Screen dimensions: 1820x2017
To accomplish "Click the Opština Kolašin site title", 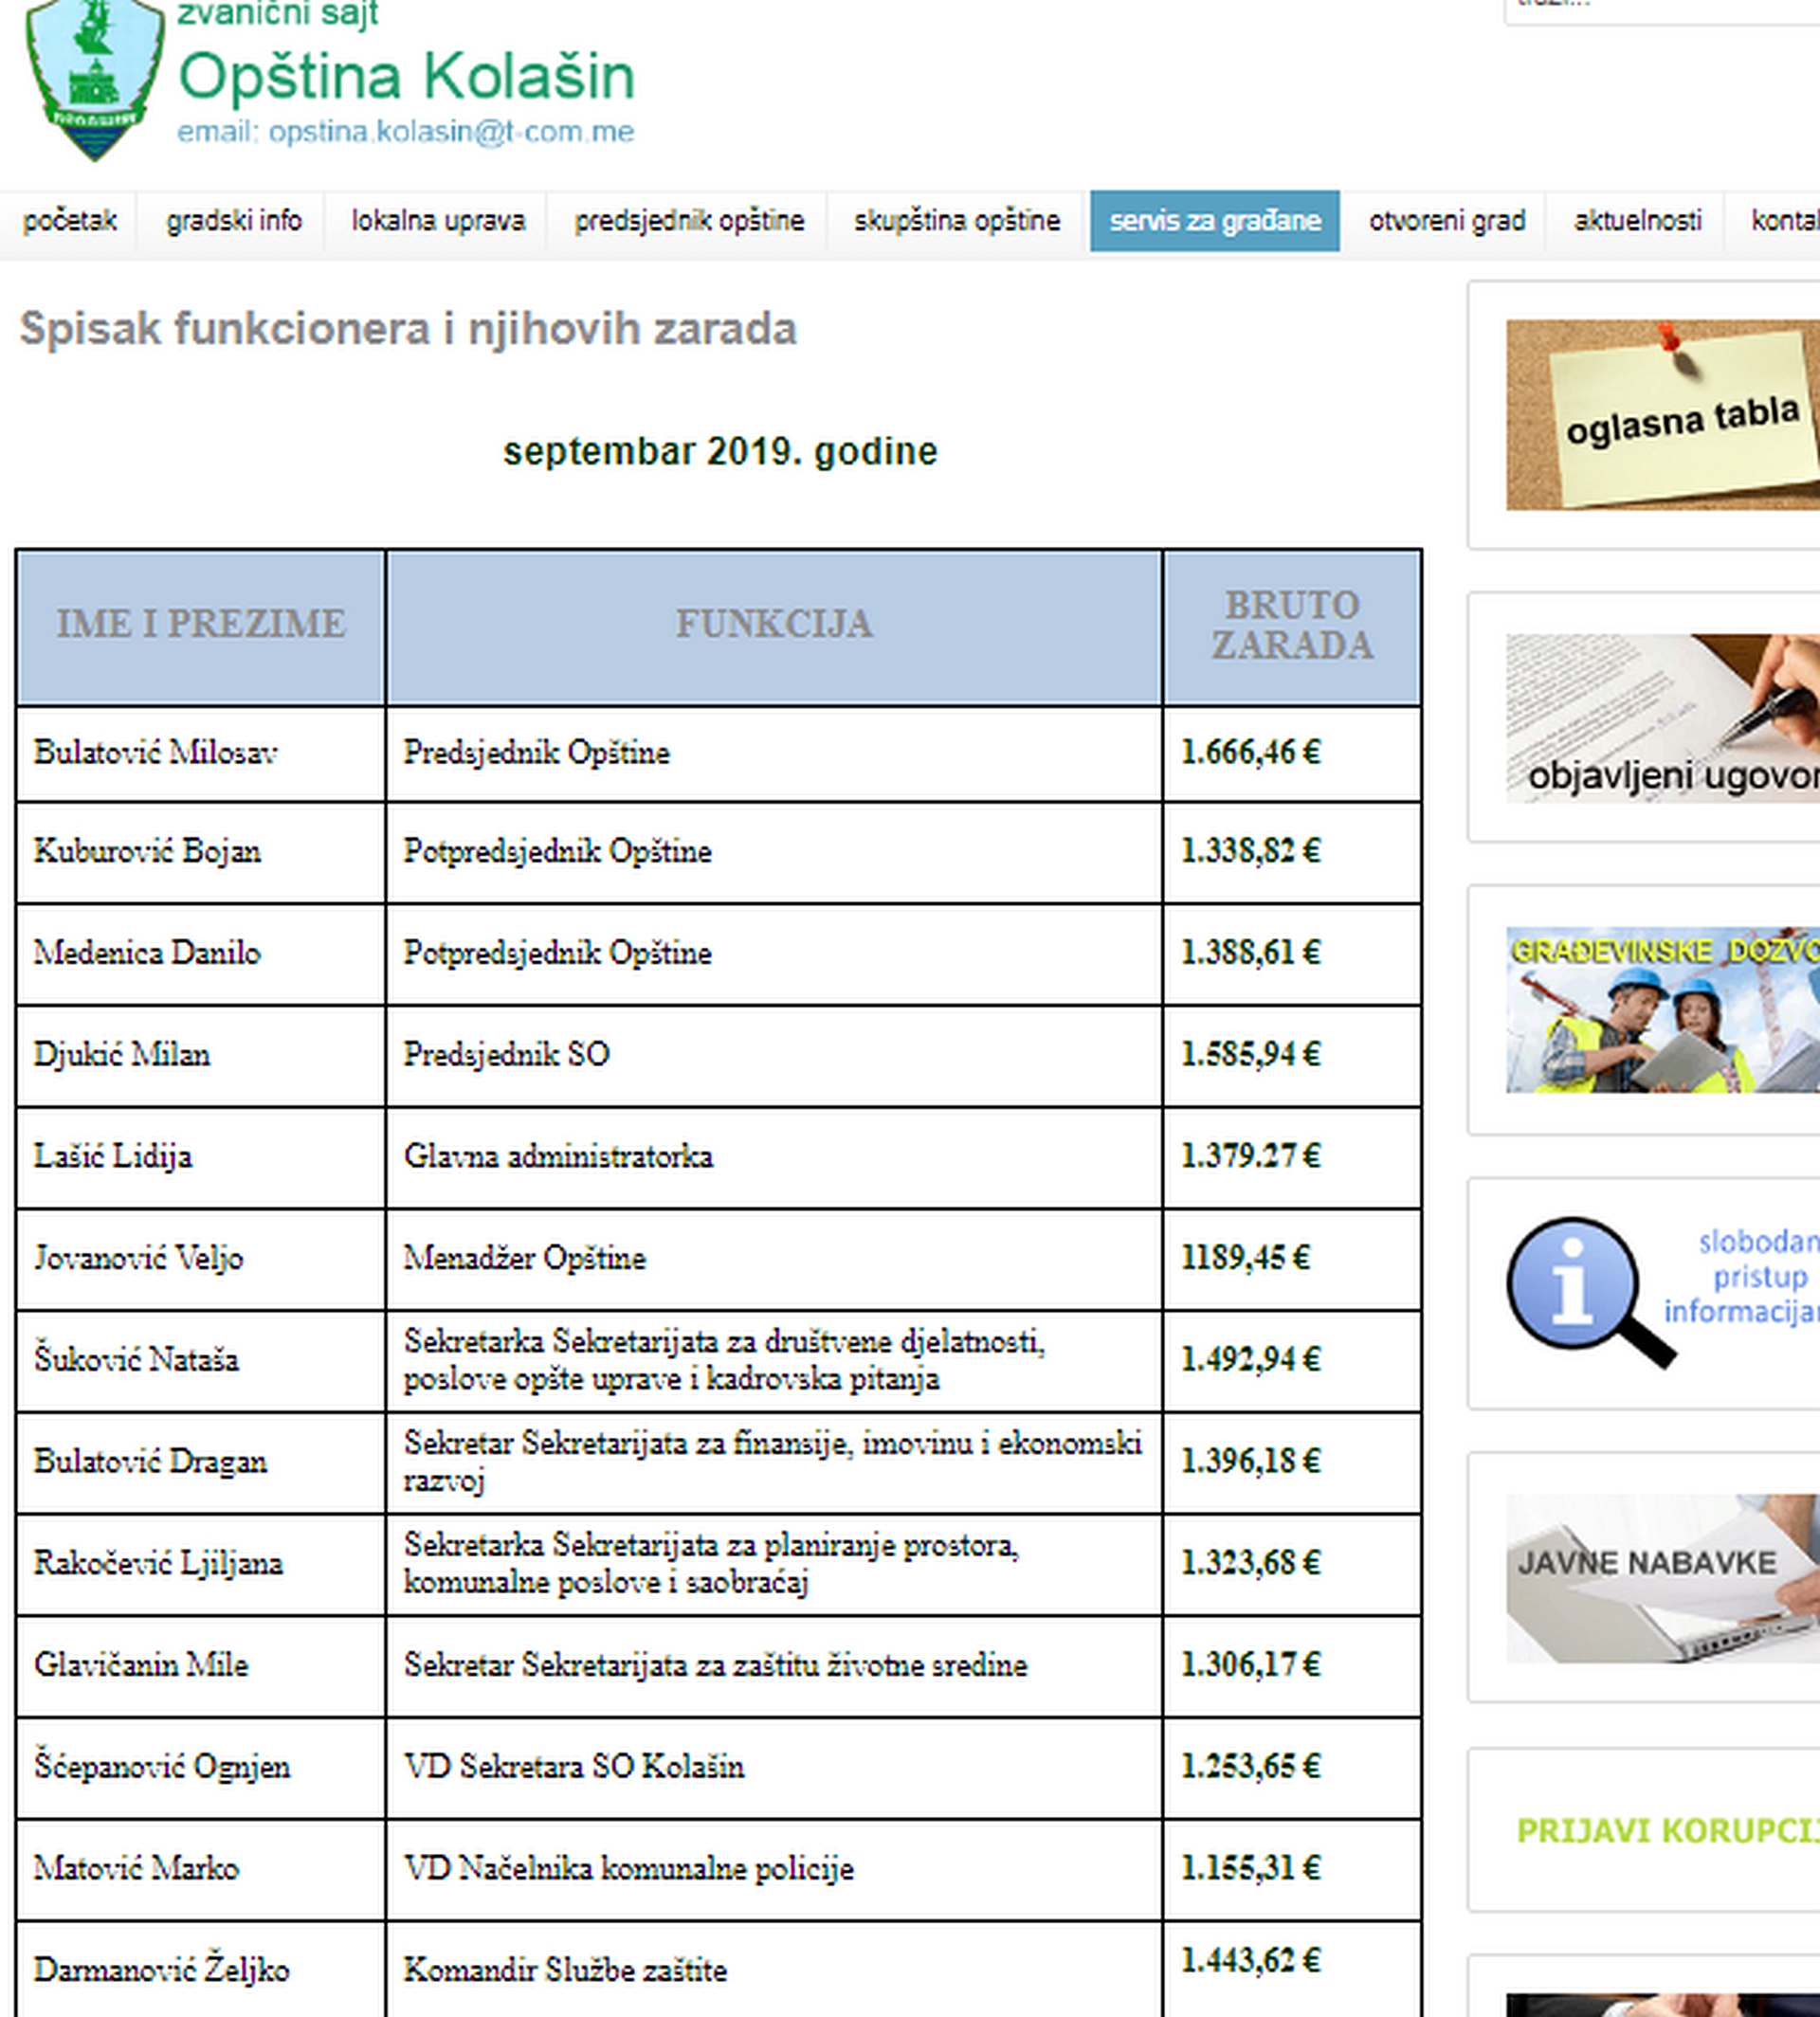I will (406, 77).
